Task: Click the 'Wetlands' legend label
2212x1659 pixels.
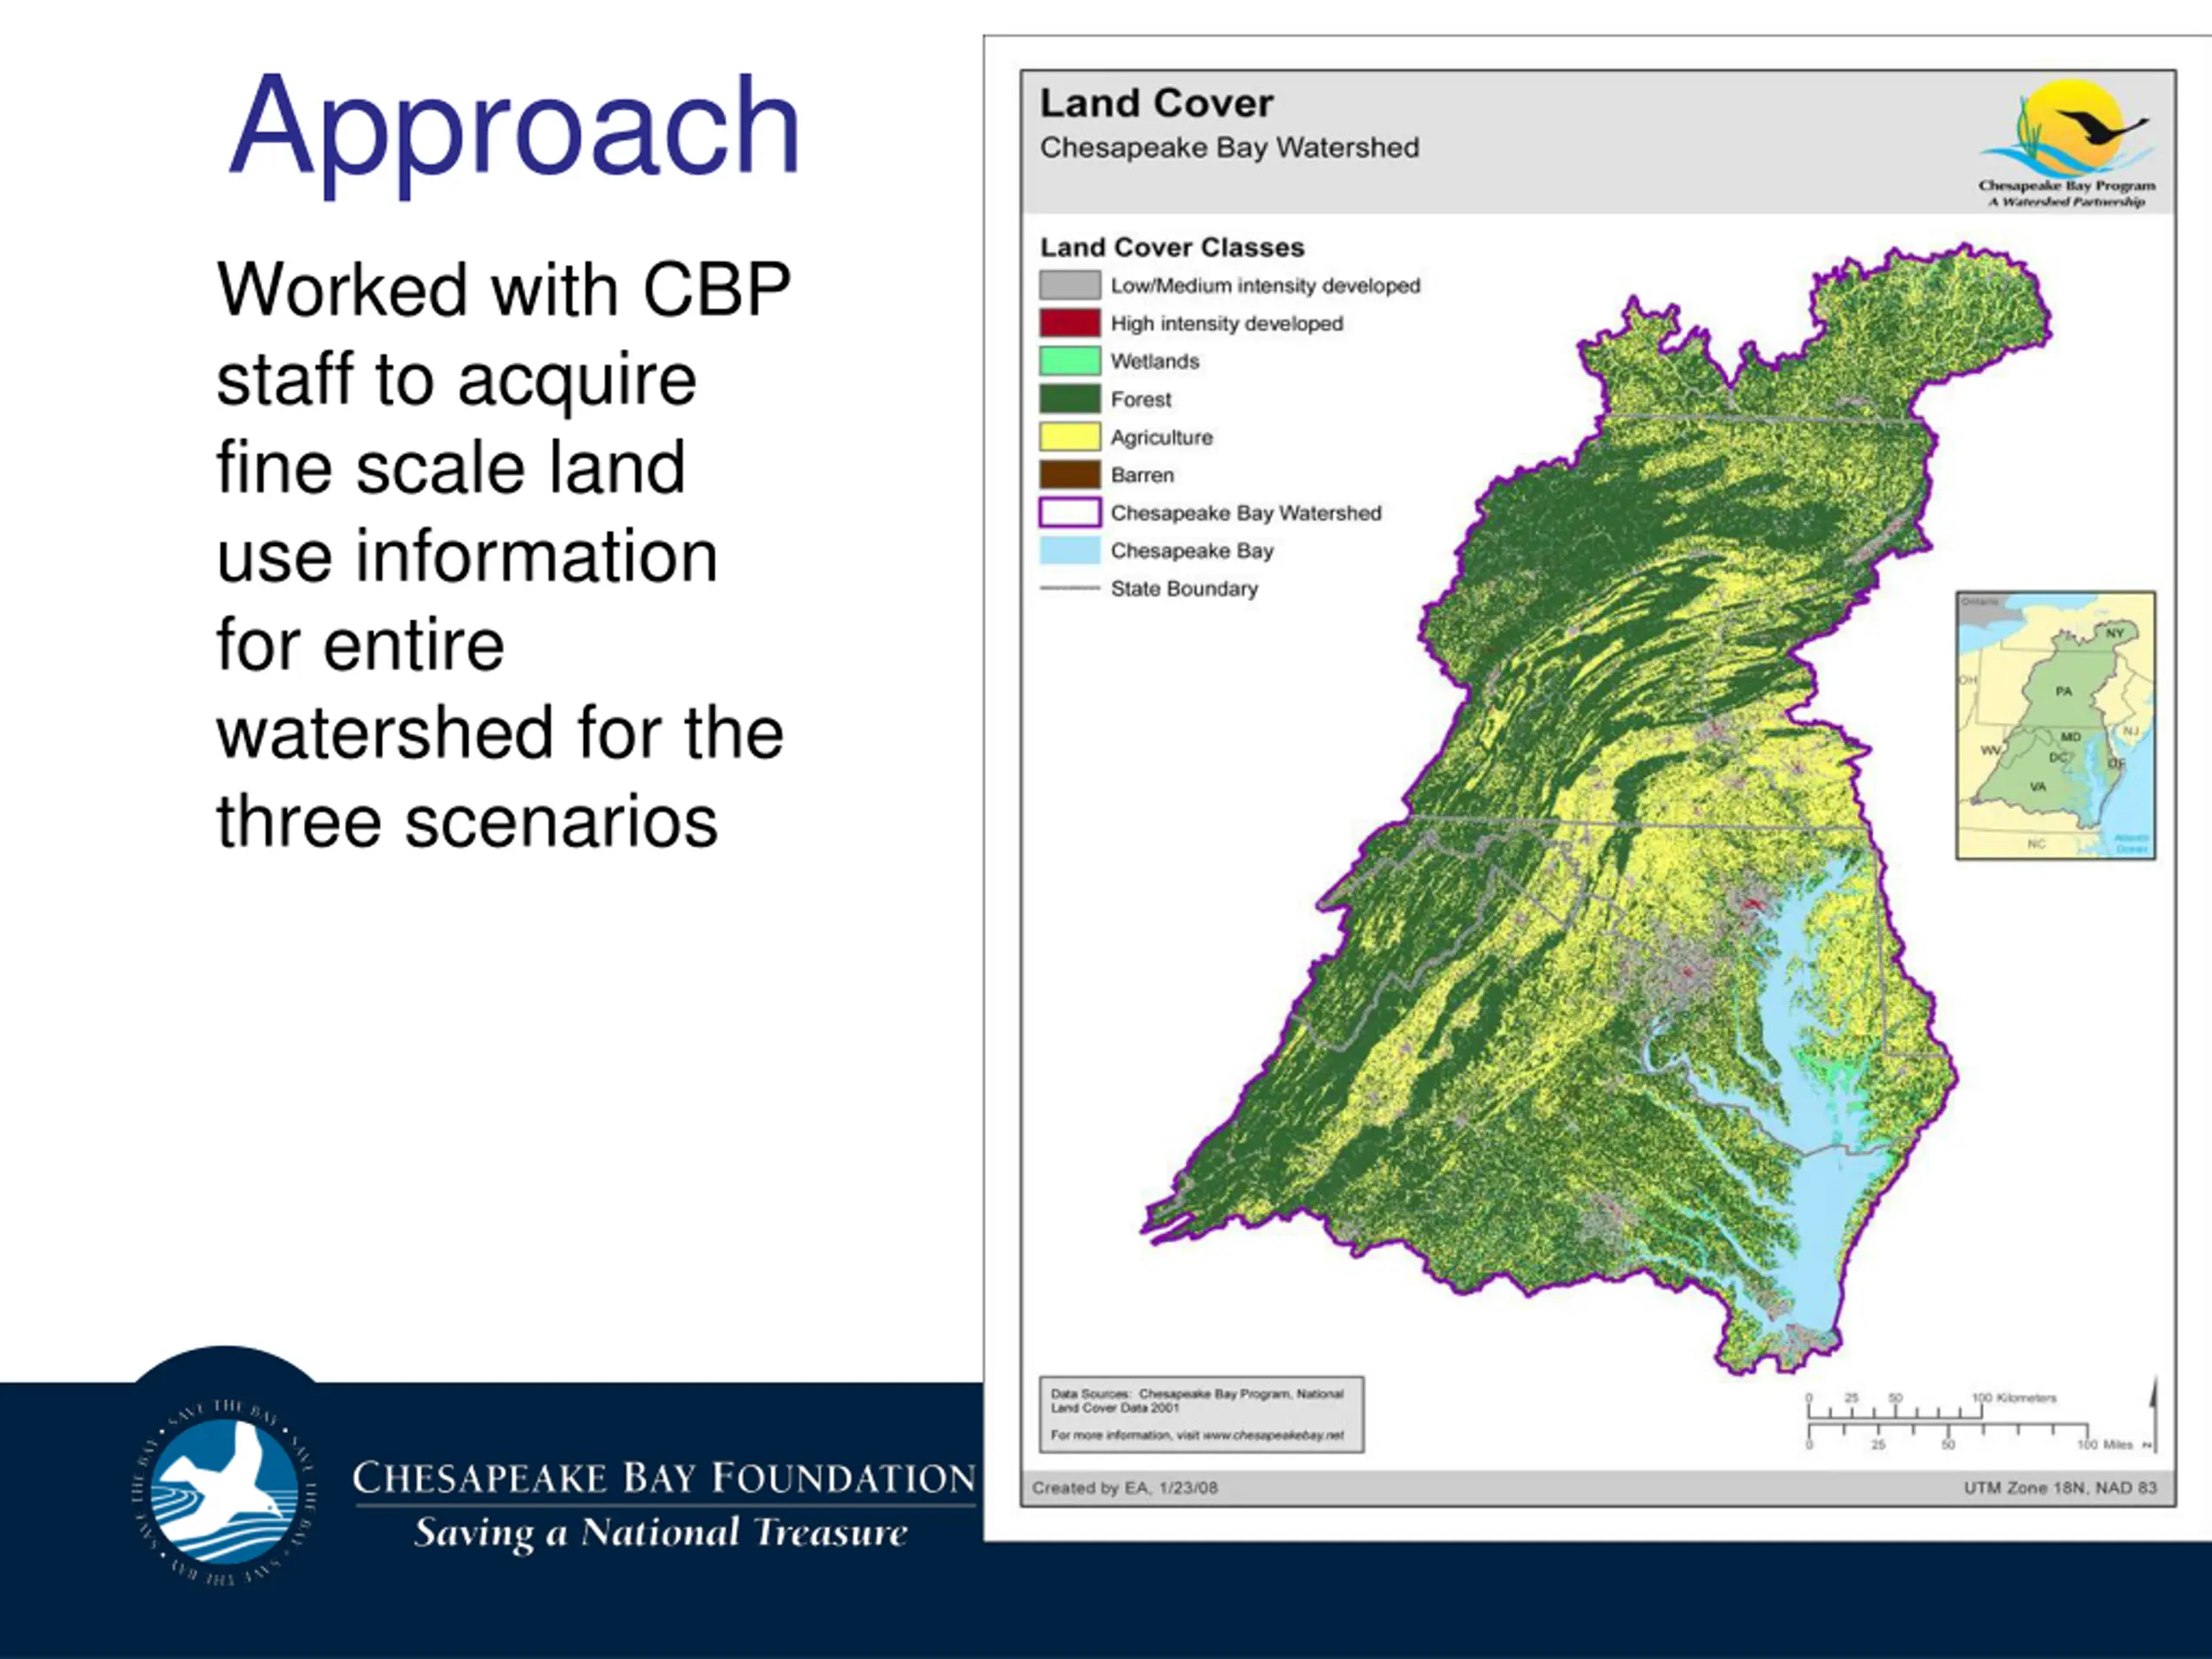Action: (x=1155, y=361)
